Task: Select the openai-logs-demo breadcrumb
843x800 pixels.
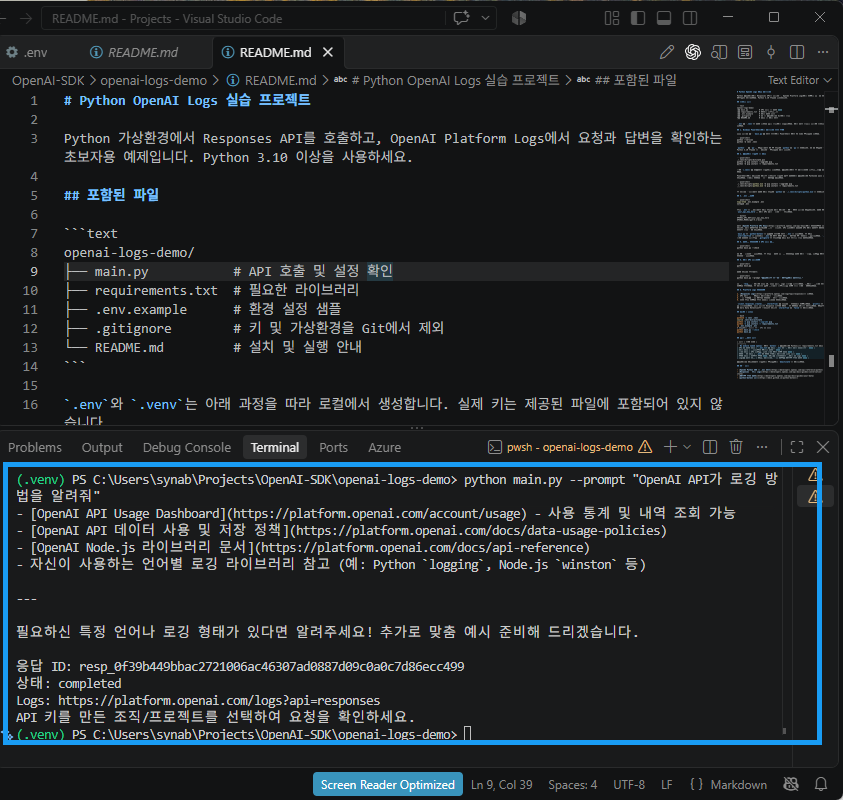Action: click(x=153, y=81)
